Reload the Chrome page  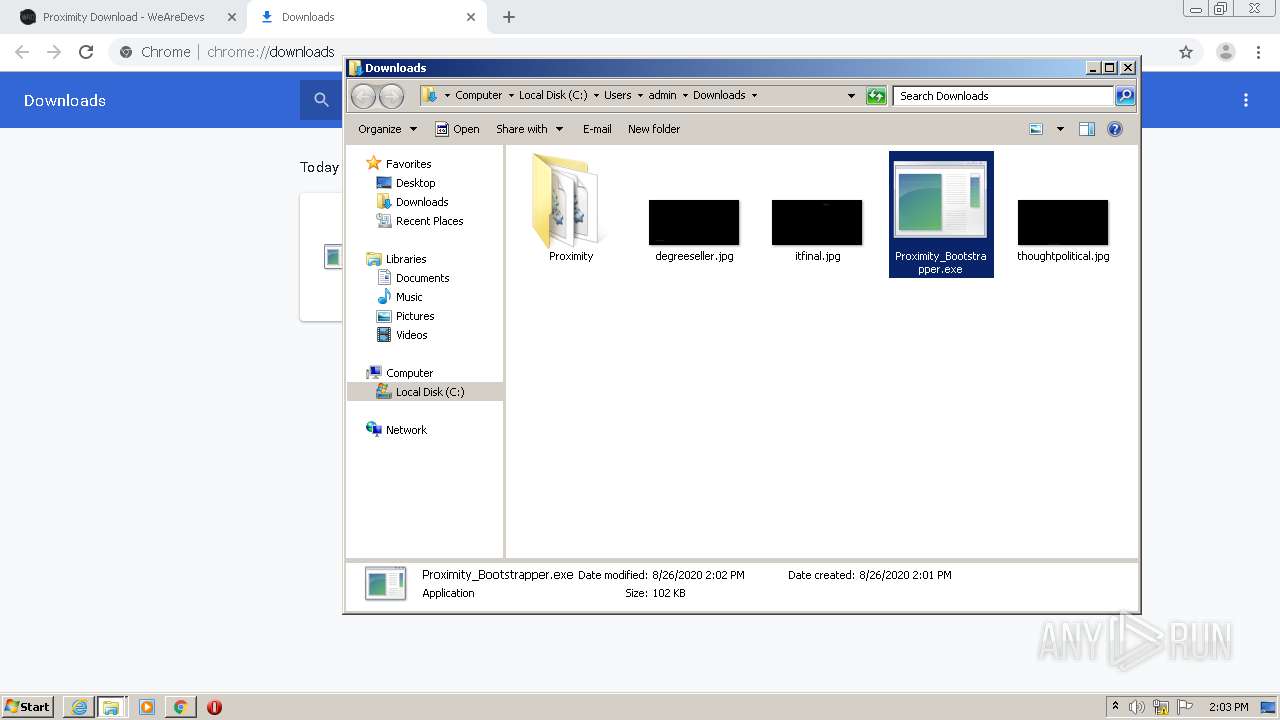click(86, 52)
